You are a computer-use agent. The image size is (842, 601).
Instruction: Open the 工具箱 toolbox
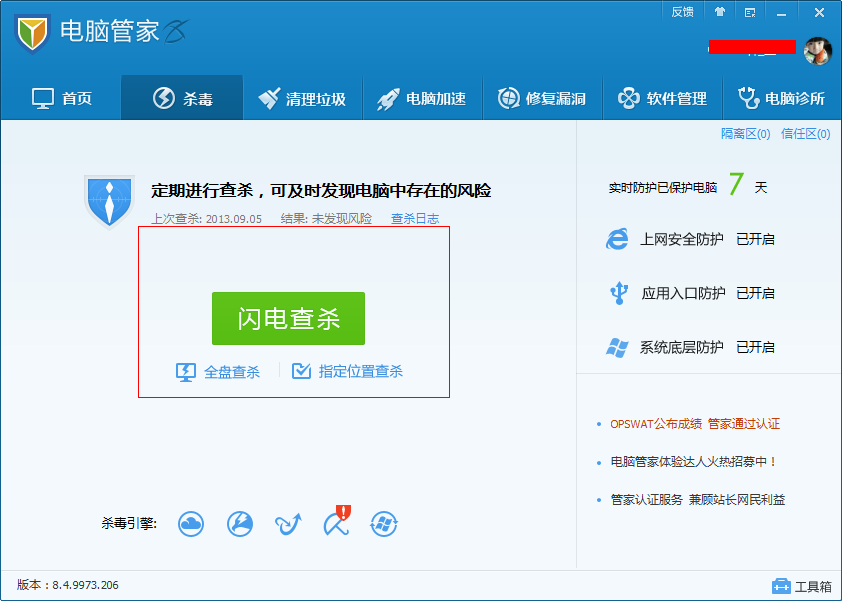click(801, 586)
